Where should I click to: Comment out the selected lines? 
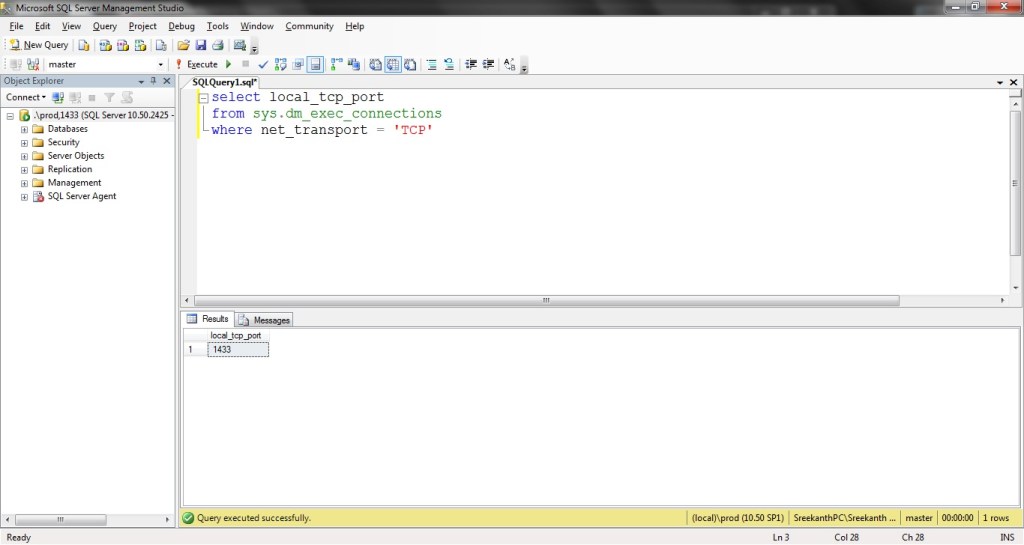click(x=432, y=64)
